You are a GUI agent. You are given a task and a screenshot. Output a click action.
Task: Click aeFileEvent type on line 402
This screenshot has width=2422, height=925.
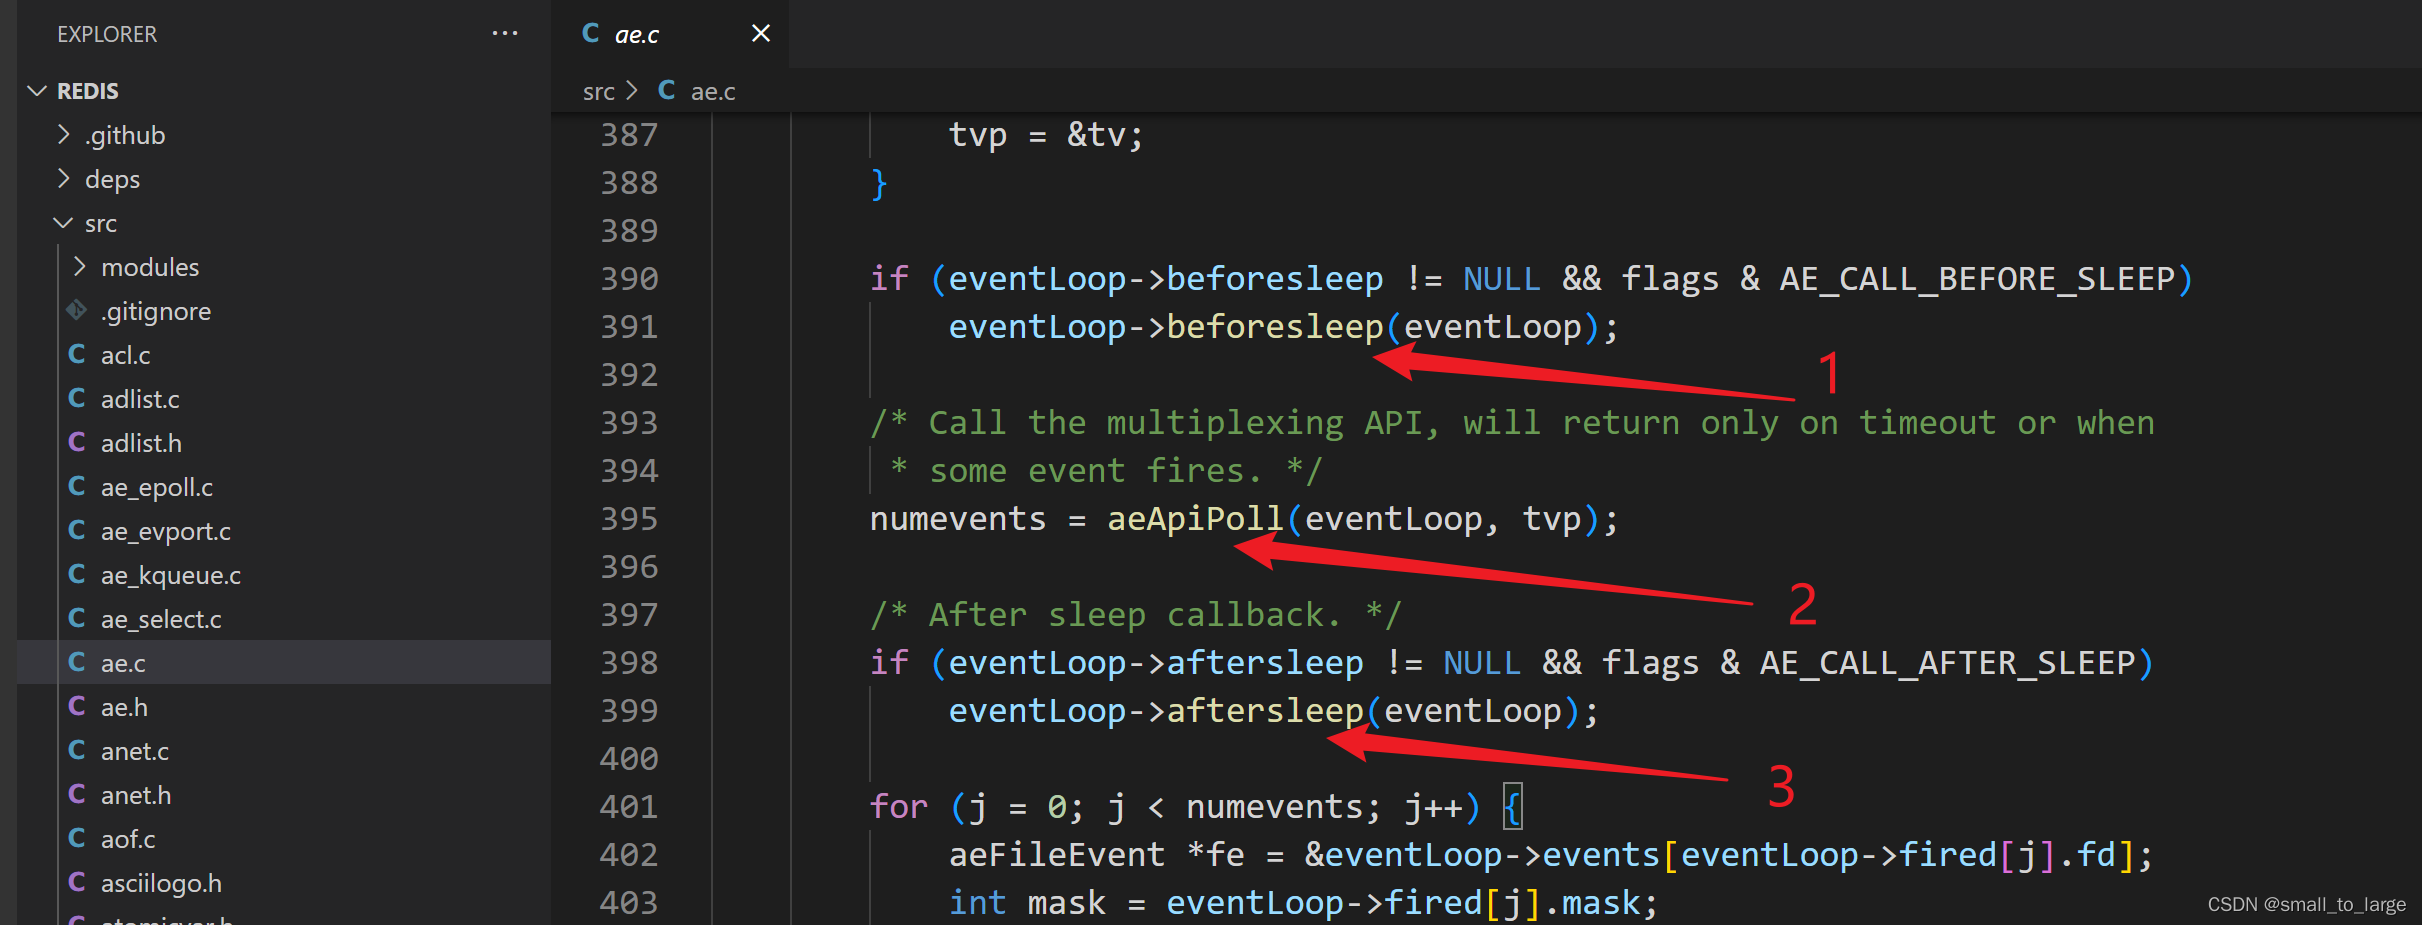point(1057,854)
